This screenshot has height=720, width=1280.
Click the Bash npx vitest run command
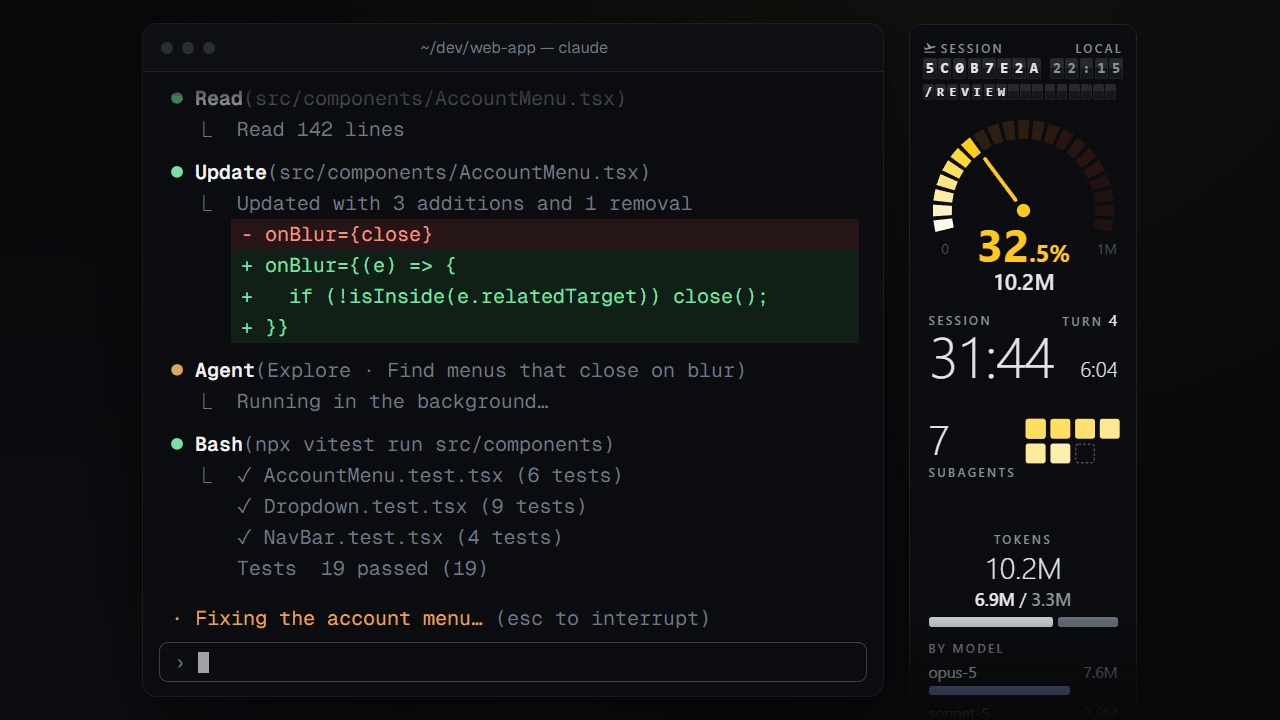coord(404,444)
